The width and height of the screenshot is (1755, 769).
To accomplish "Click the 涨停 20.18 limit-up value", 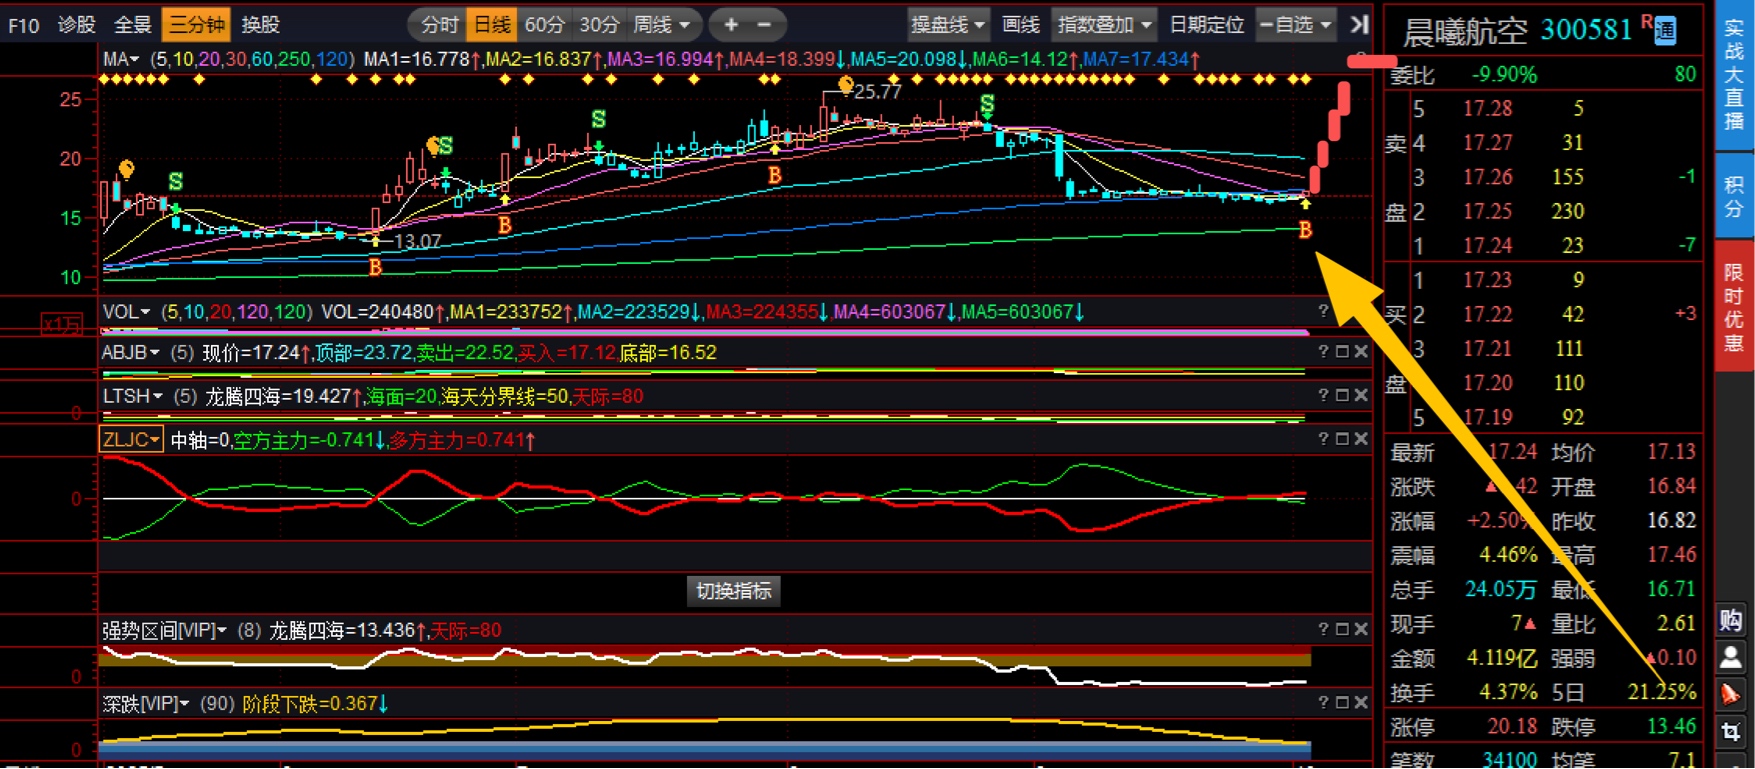I will click(x=1512, y=727).
